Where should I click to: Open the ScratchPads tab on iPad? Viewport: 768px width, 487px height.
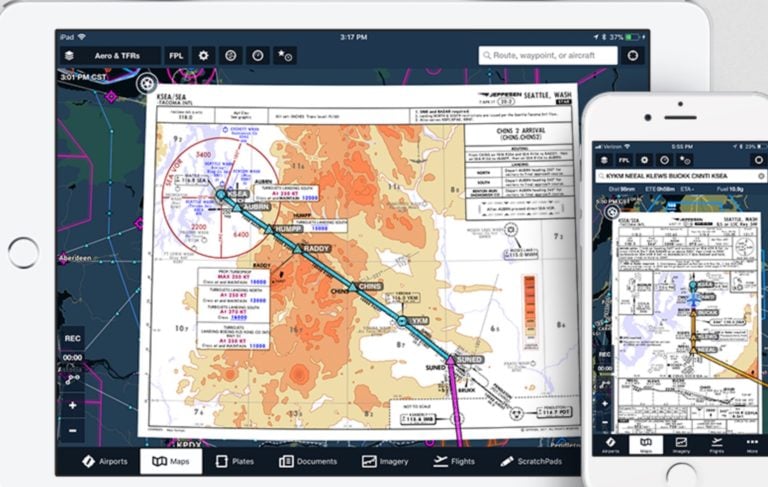tap(531, 461)
